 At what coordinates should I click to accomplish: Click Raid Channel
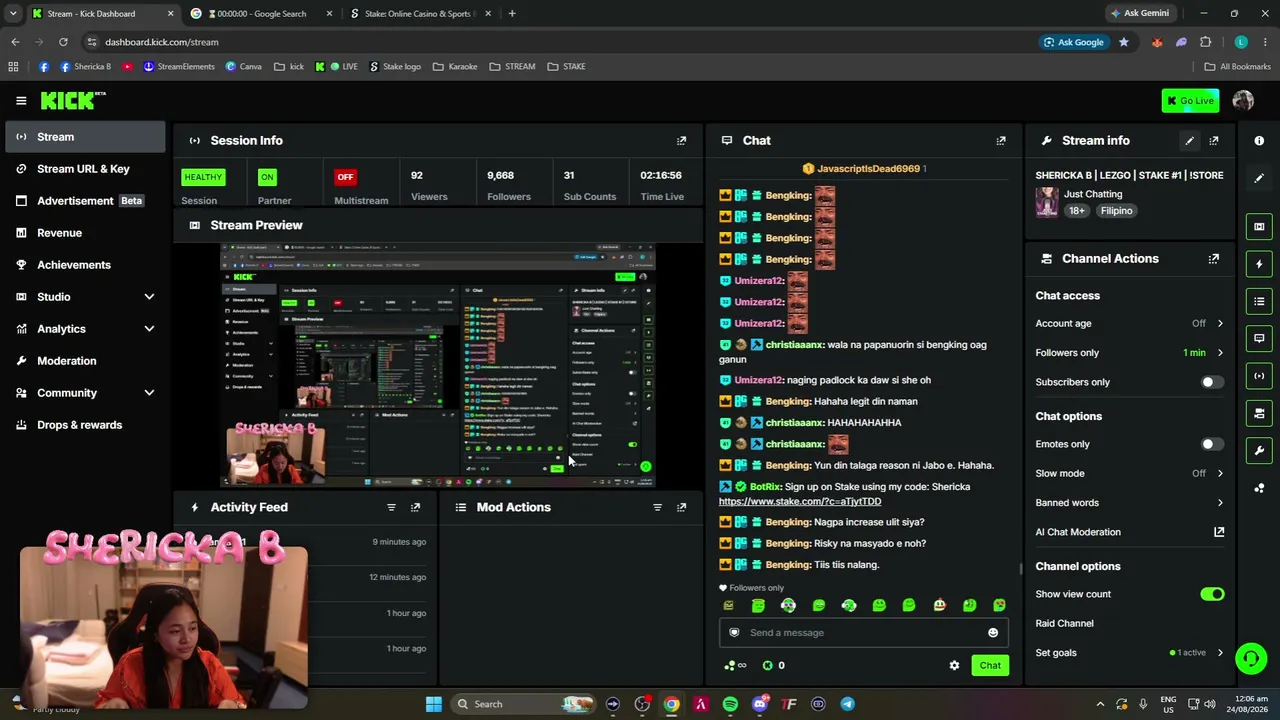coord(1065,624)
